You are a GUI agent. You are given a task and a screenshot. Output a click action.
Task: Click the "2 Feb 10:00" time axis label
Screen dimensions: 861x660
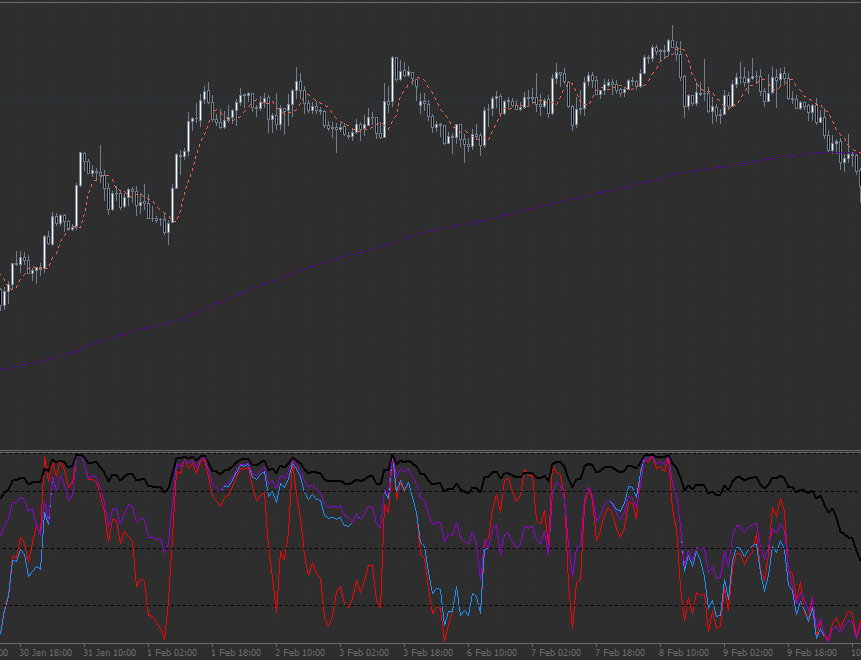coord(299,653)
